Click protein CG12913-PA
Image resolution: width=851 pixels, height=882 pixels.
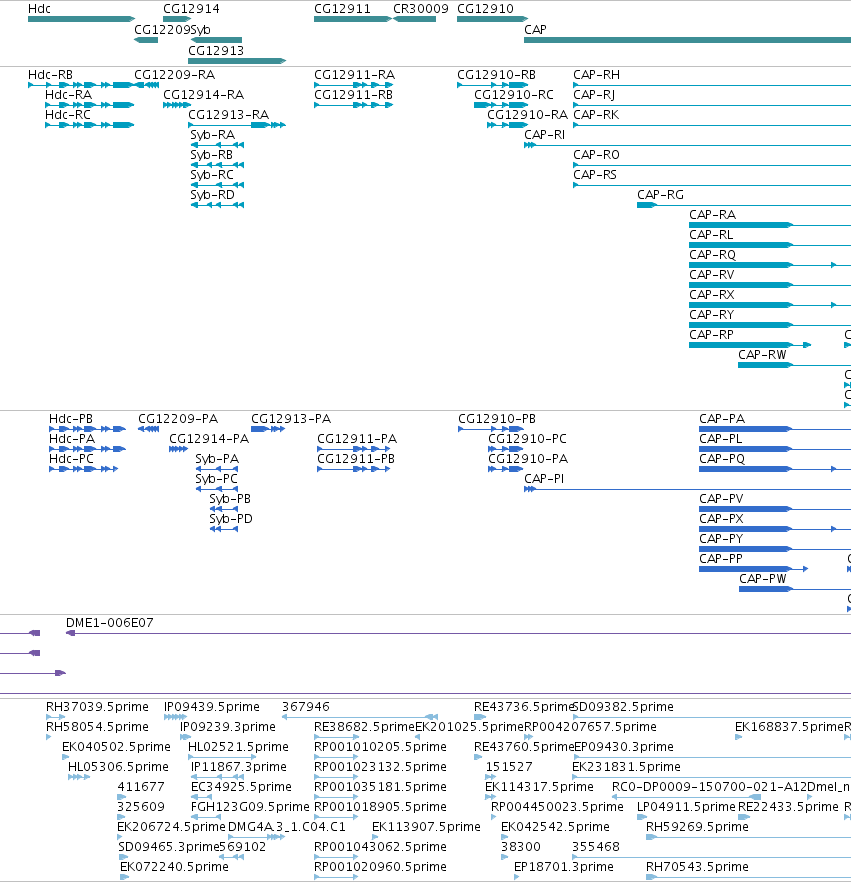[x=268, y=429]
